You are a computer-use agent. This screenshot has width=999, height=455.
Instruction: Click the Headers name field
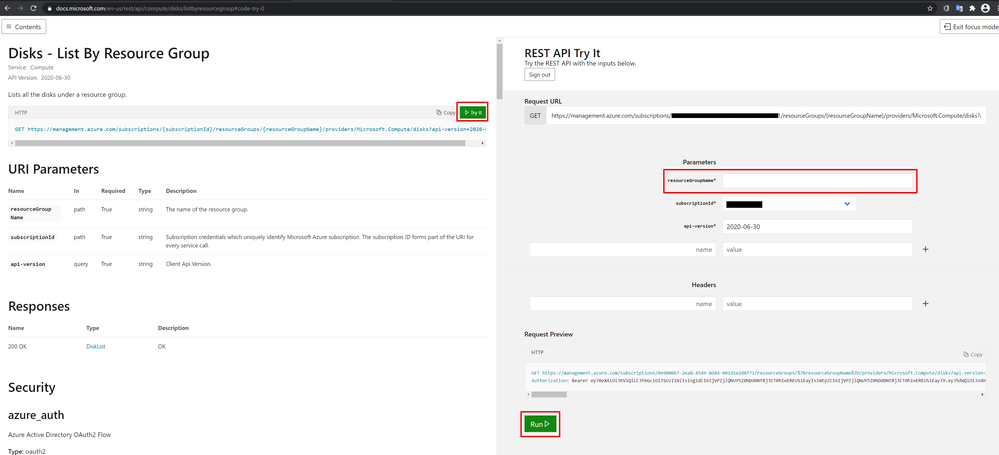[622, 304]
